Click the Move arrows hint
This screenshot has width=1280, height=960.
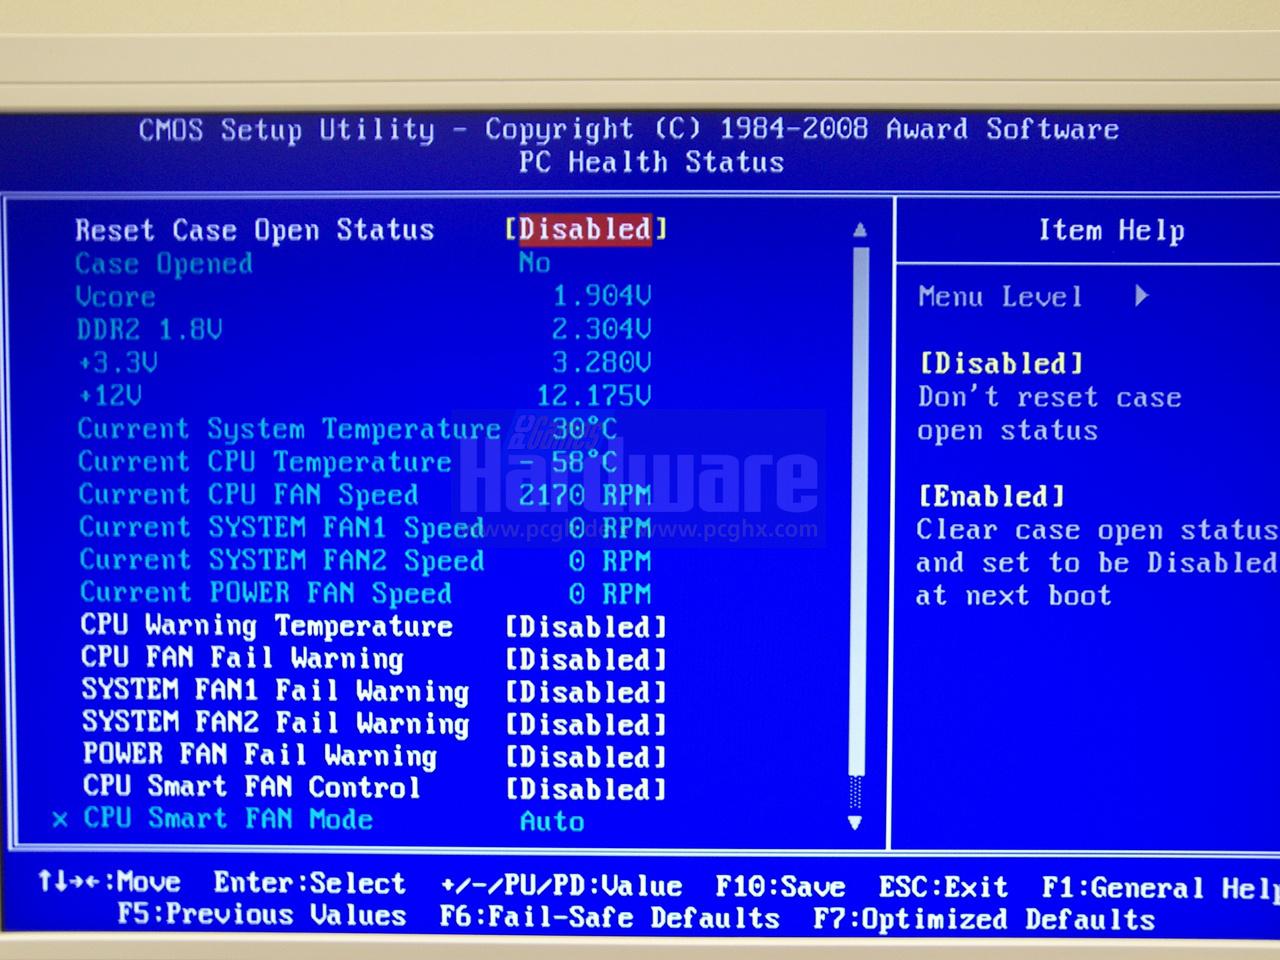tap(109, 882)
